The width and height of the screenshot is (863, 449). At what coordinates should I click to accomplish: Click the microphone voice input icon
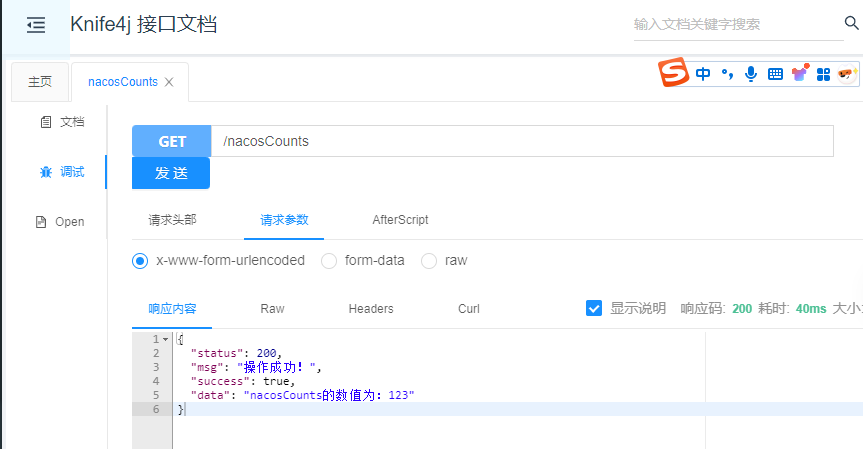(751, 74)
